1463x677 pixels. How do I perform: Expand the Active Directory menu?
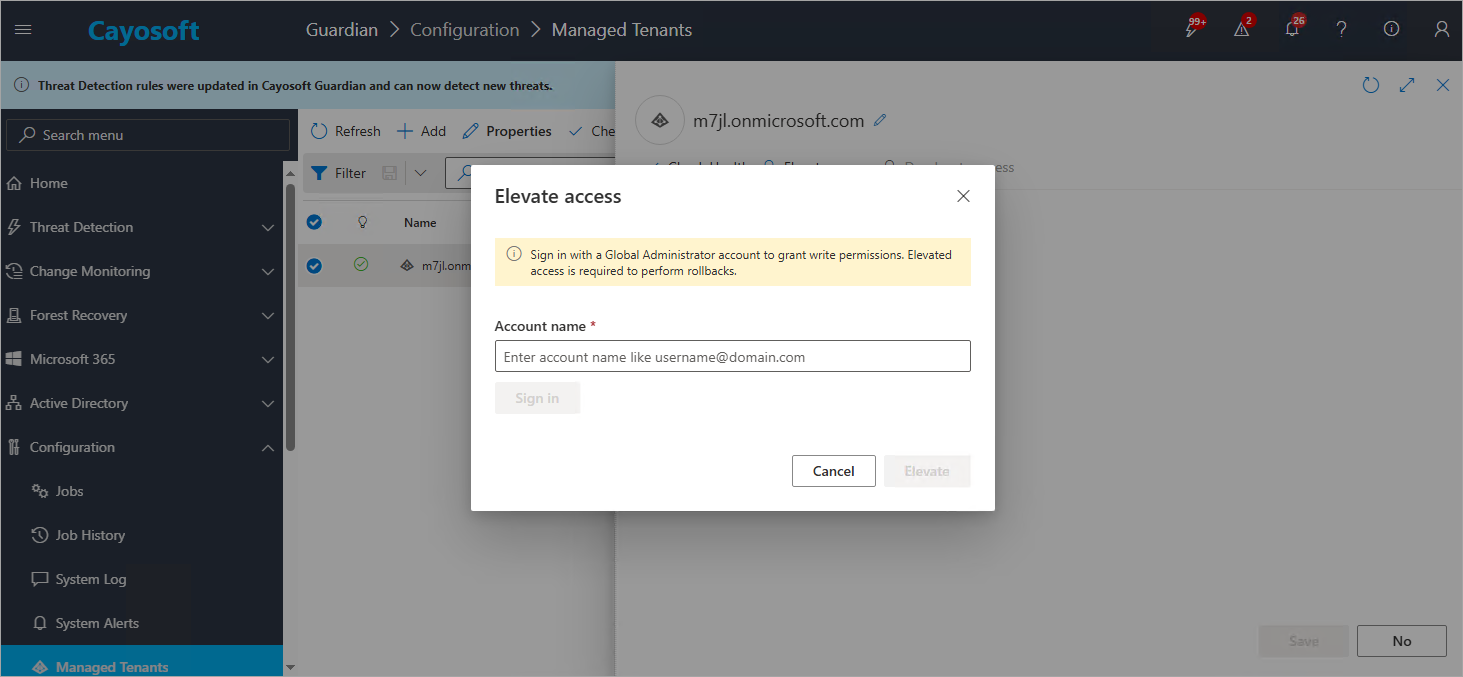(x=142, y=403)
